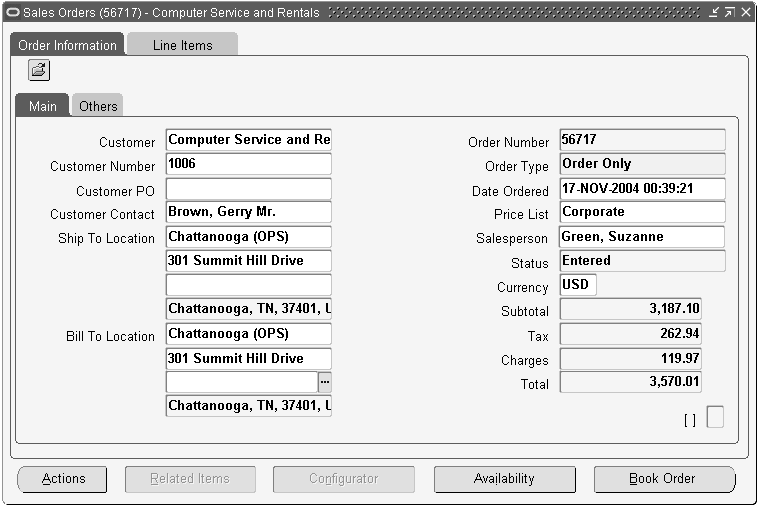Click the window menu icon in title bar
757x505 pixels.
[x=12, y=12]
